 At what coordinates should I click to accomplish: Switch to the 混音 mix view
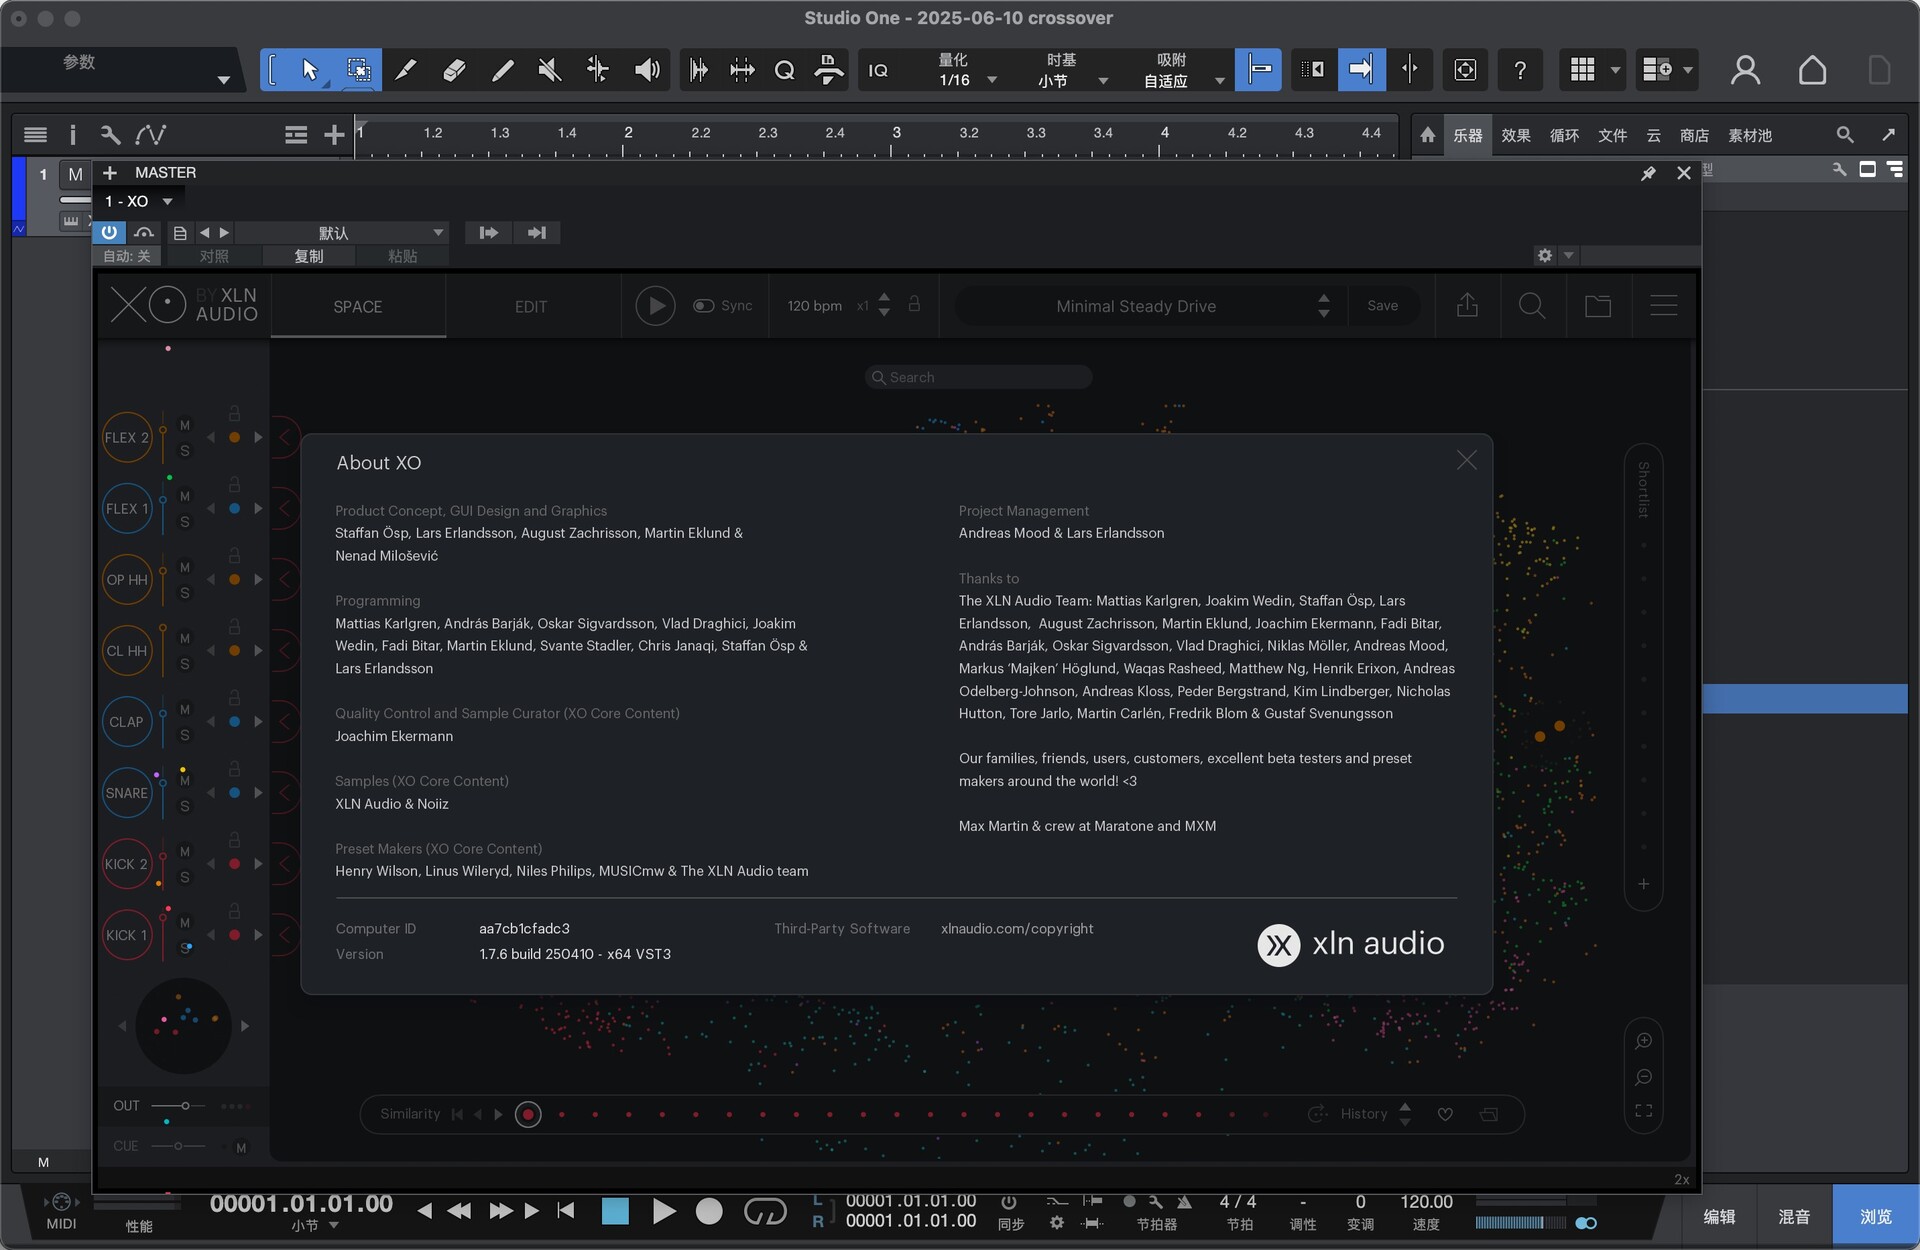(x=1793, y=1217)
